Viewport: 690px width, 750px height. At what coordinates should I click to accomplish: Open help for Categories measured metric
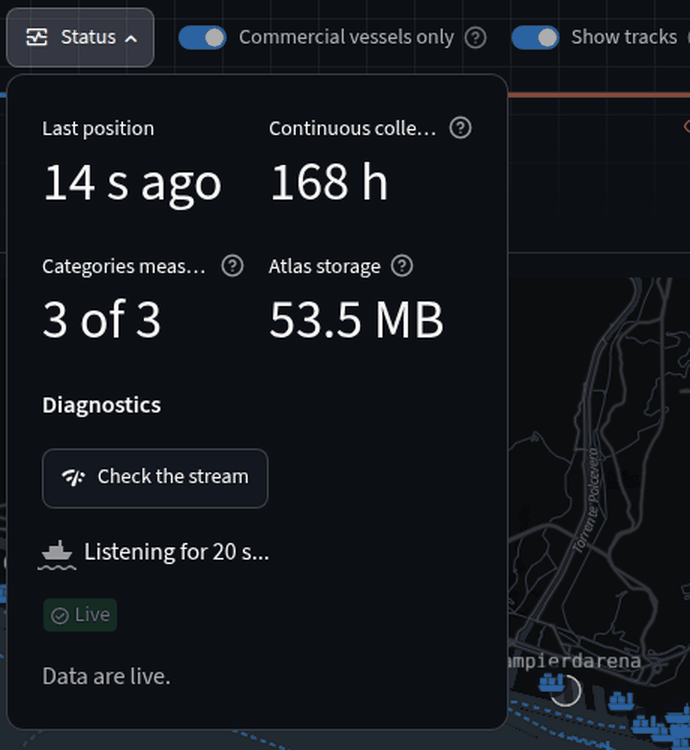coord(232,266)
